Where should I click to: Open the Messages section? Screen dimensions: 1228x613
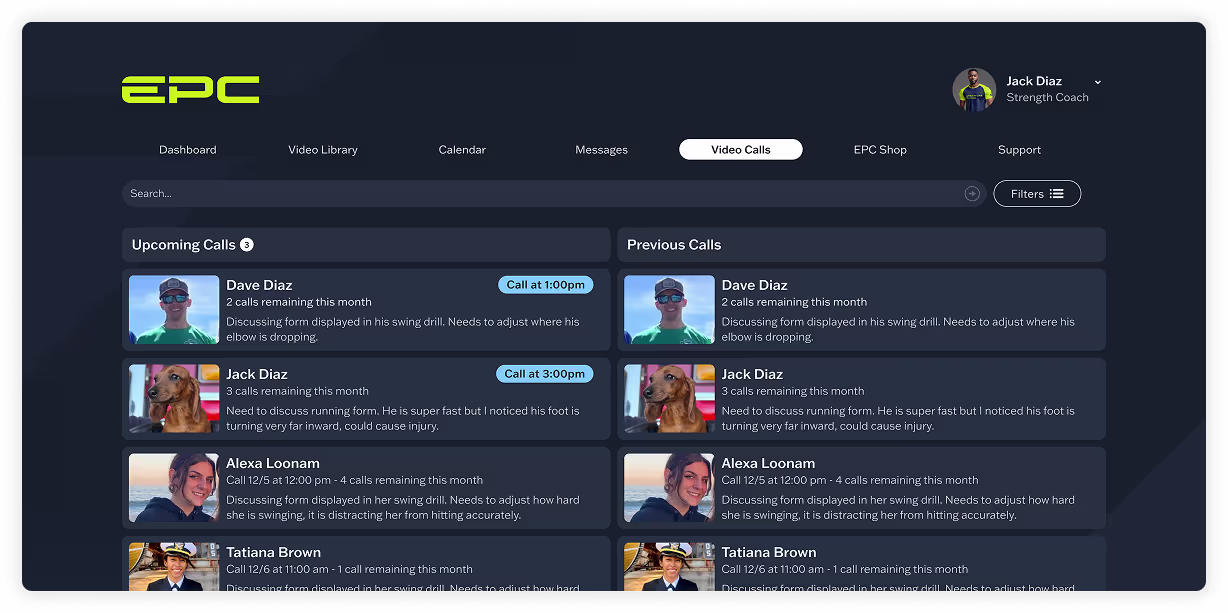(x=601, y=149)
